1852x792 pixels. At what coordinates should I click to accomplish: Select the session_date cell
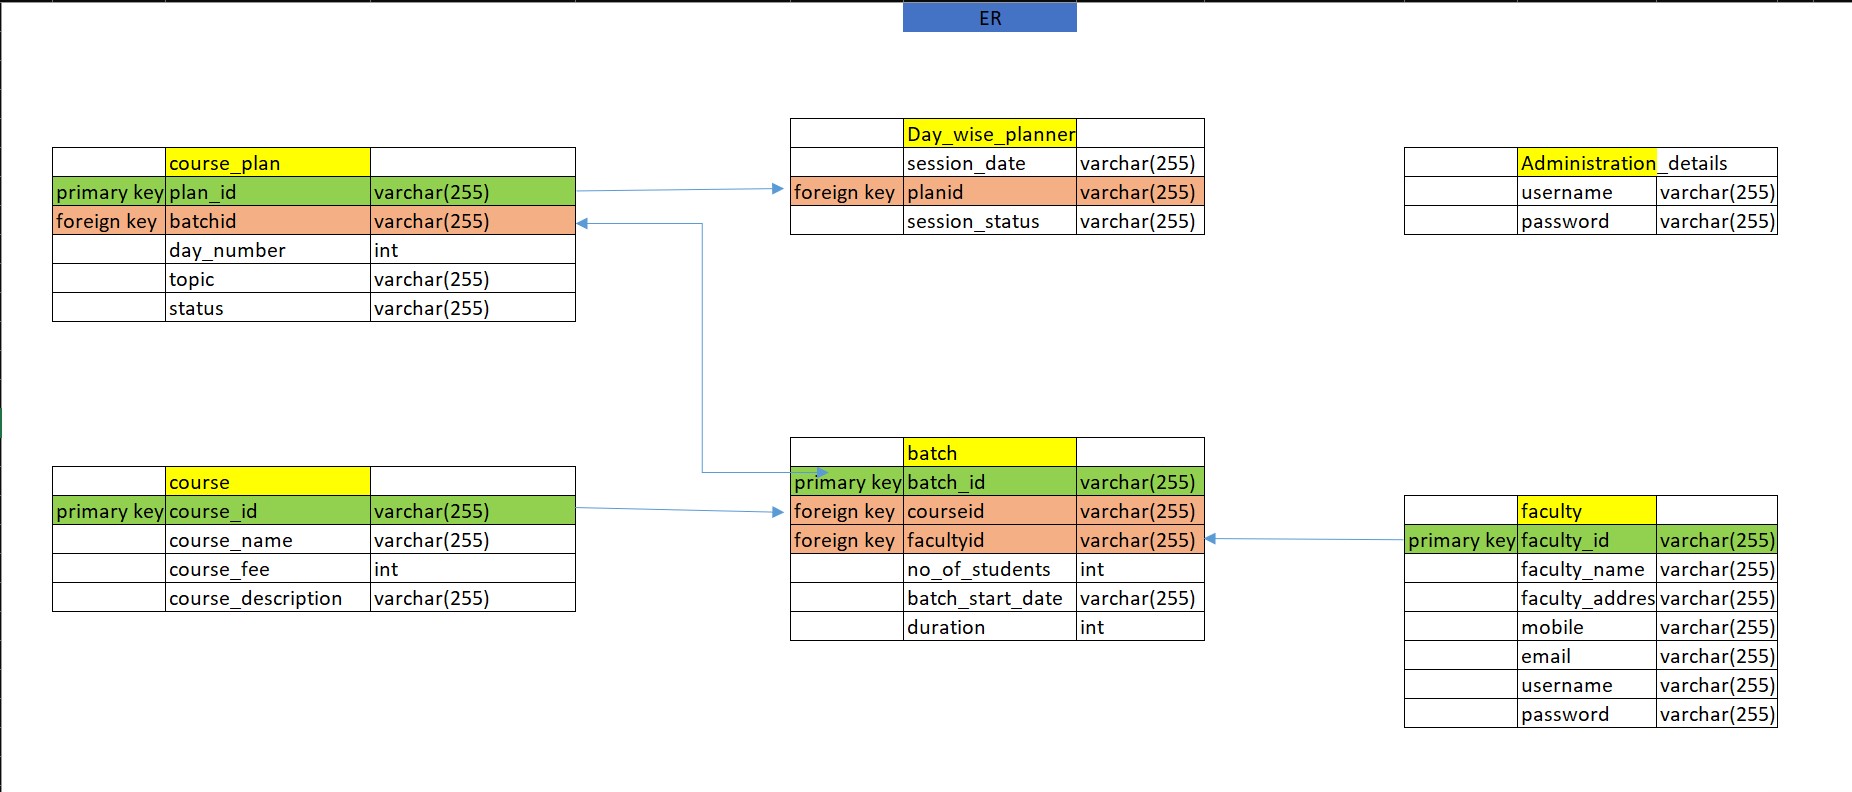coord(989,163)
